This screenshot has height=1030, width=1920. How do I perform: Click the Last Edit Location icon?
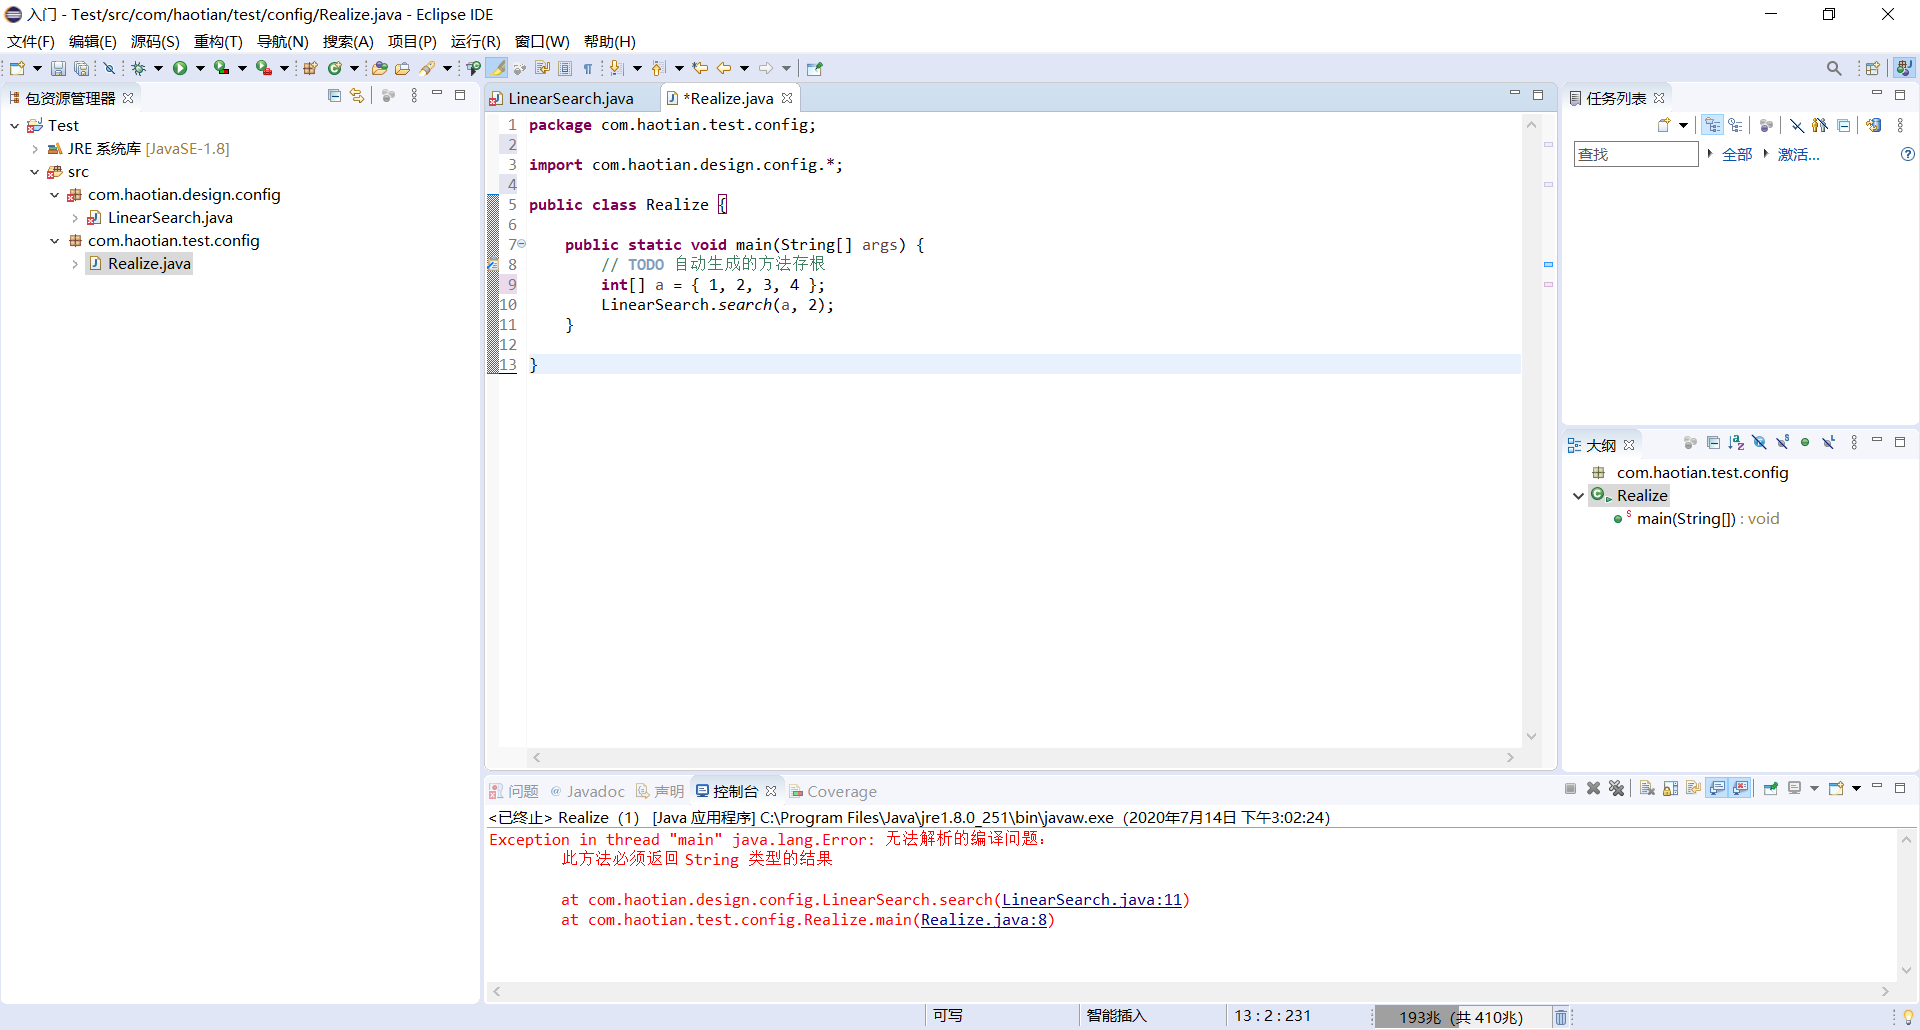click(700, 68)
